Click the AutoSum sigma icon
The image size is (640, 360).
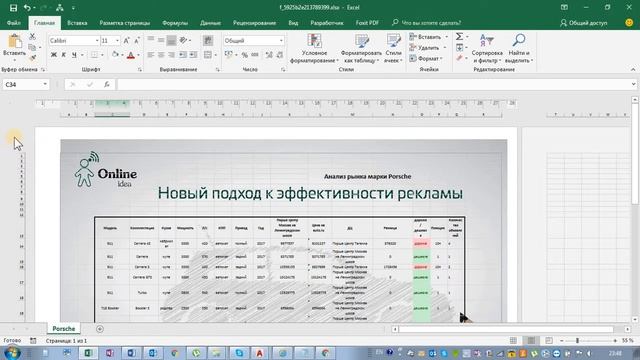click(459, 37)
